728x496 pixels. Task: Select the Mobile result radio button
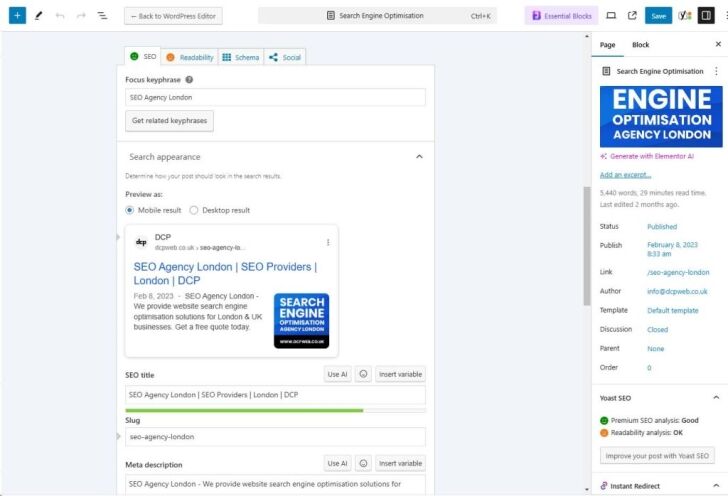coord(130,210)
